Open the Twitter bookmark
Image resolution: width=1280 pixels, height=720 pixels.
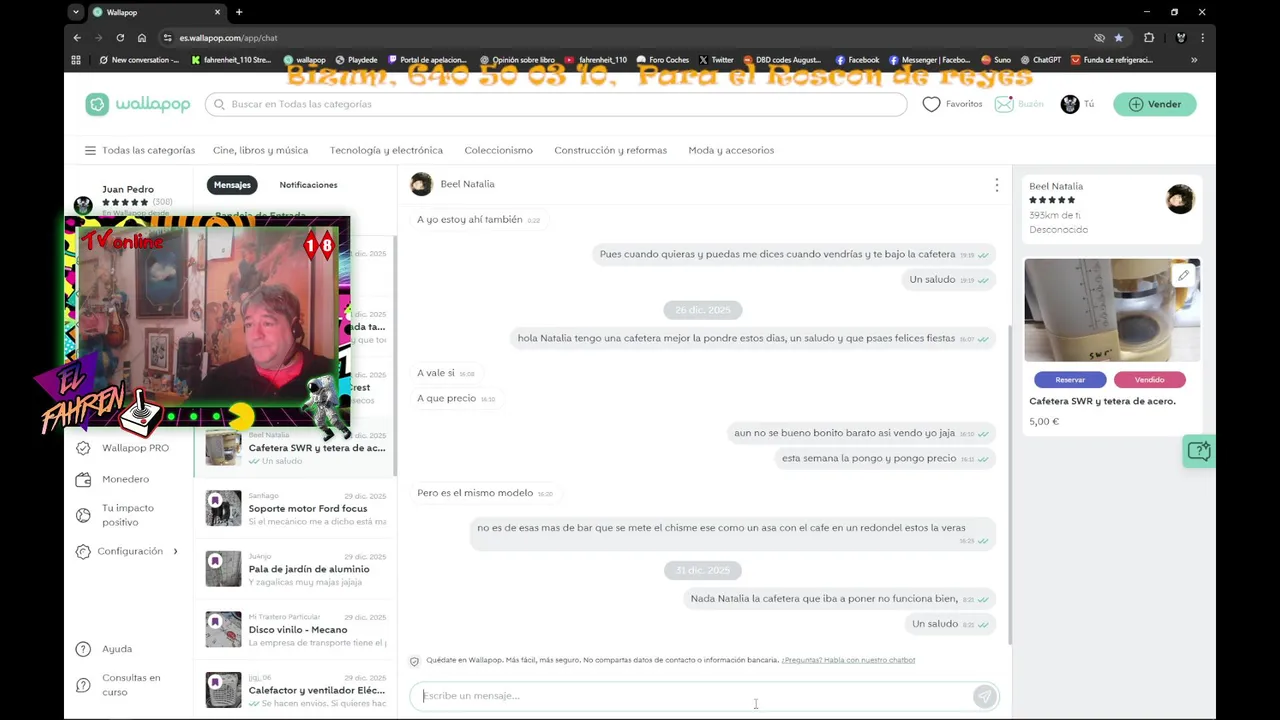(x=716, y=60)
